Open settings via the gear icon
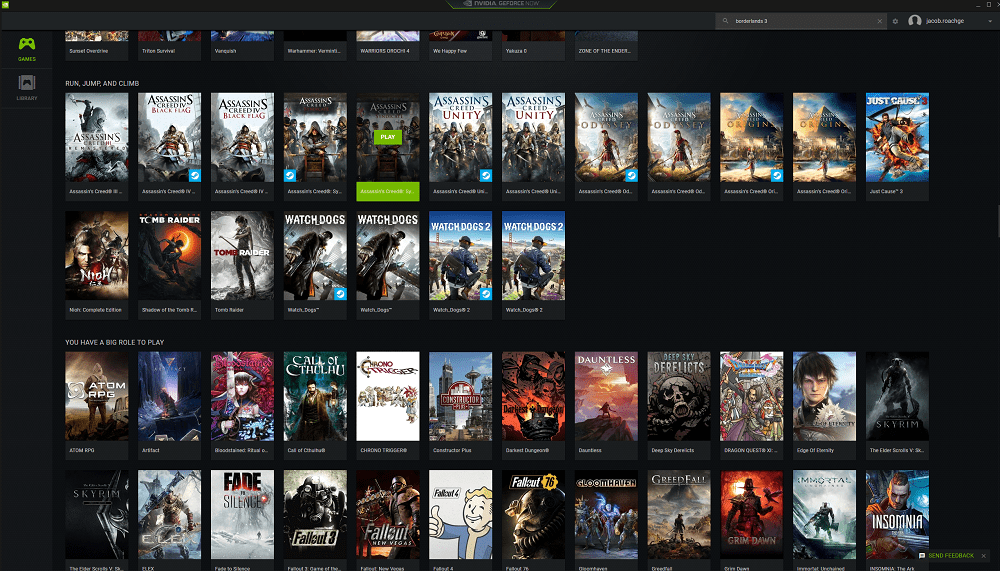 point(895,21)
